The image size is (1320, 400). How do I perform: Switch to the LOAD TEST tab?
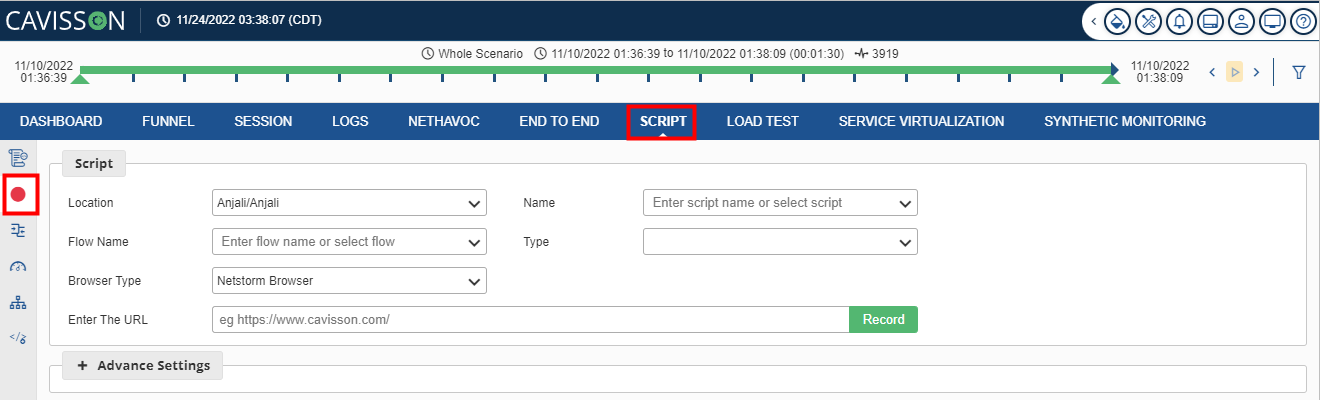pos(762,121)
